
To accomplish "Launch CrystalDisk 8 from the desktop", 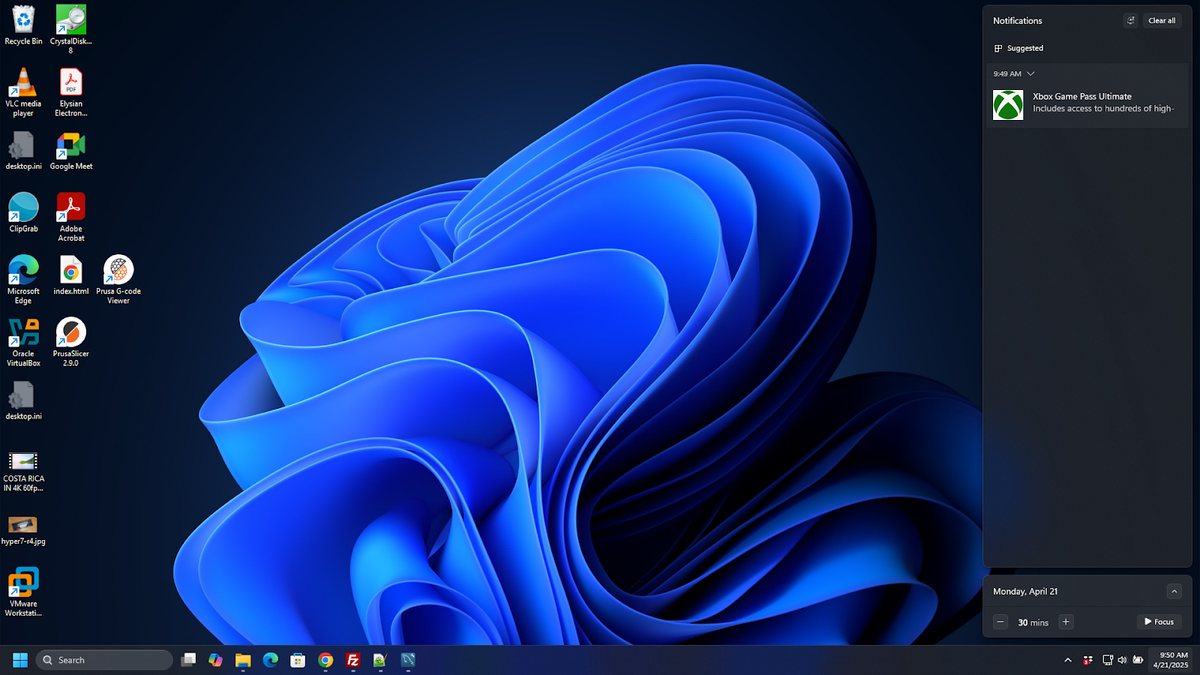I will point(70,29).
